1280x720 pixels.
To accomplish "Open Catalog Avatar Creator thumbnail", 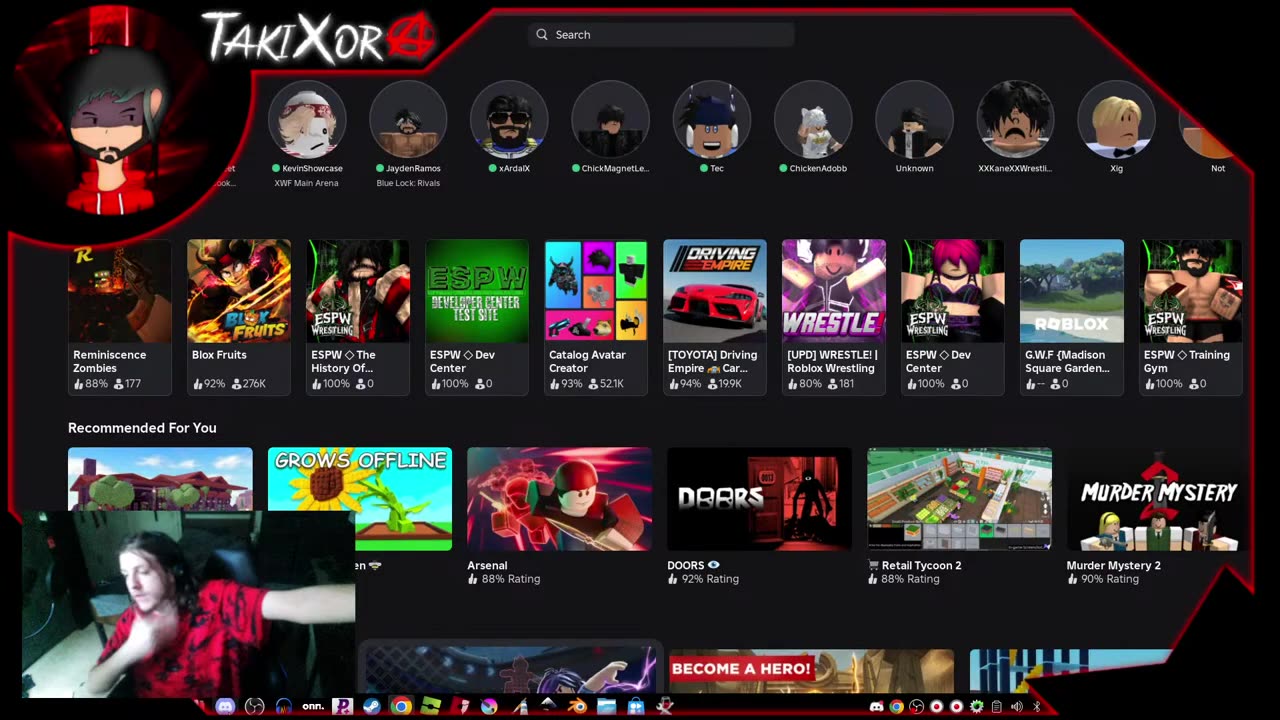I will pos(595,291).
